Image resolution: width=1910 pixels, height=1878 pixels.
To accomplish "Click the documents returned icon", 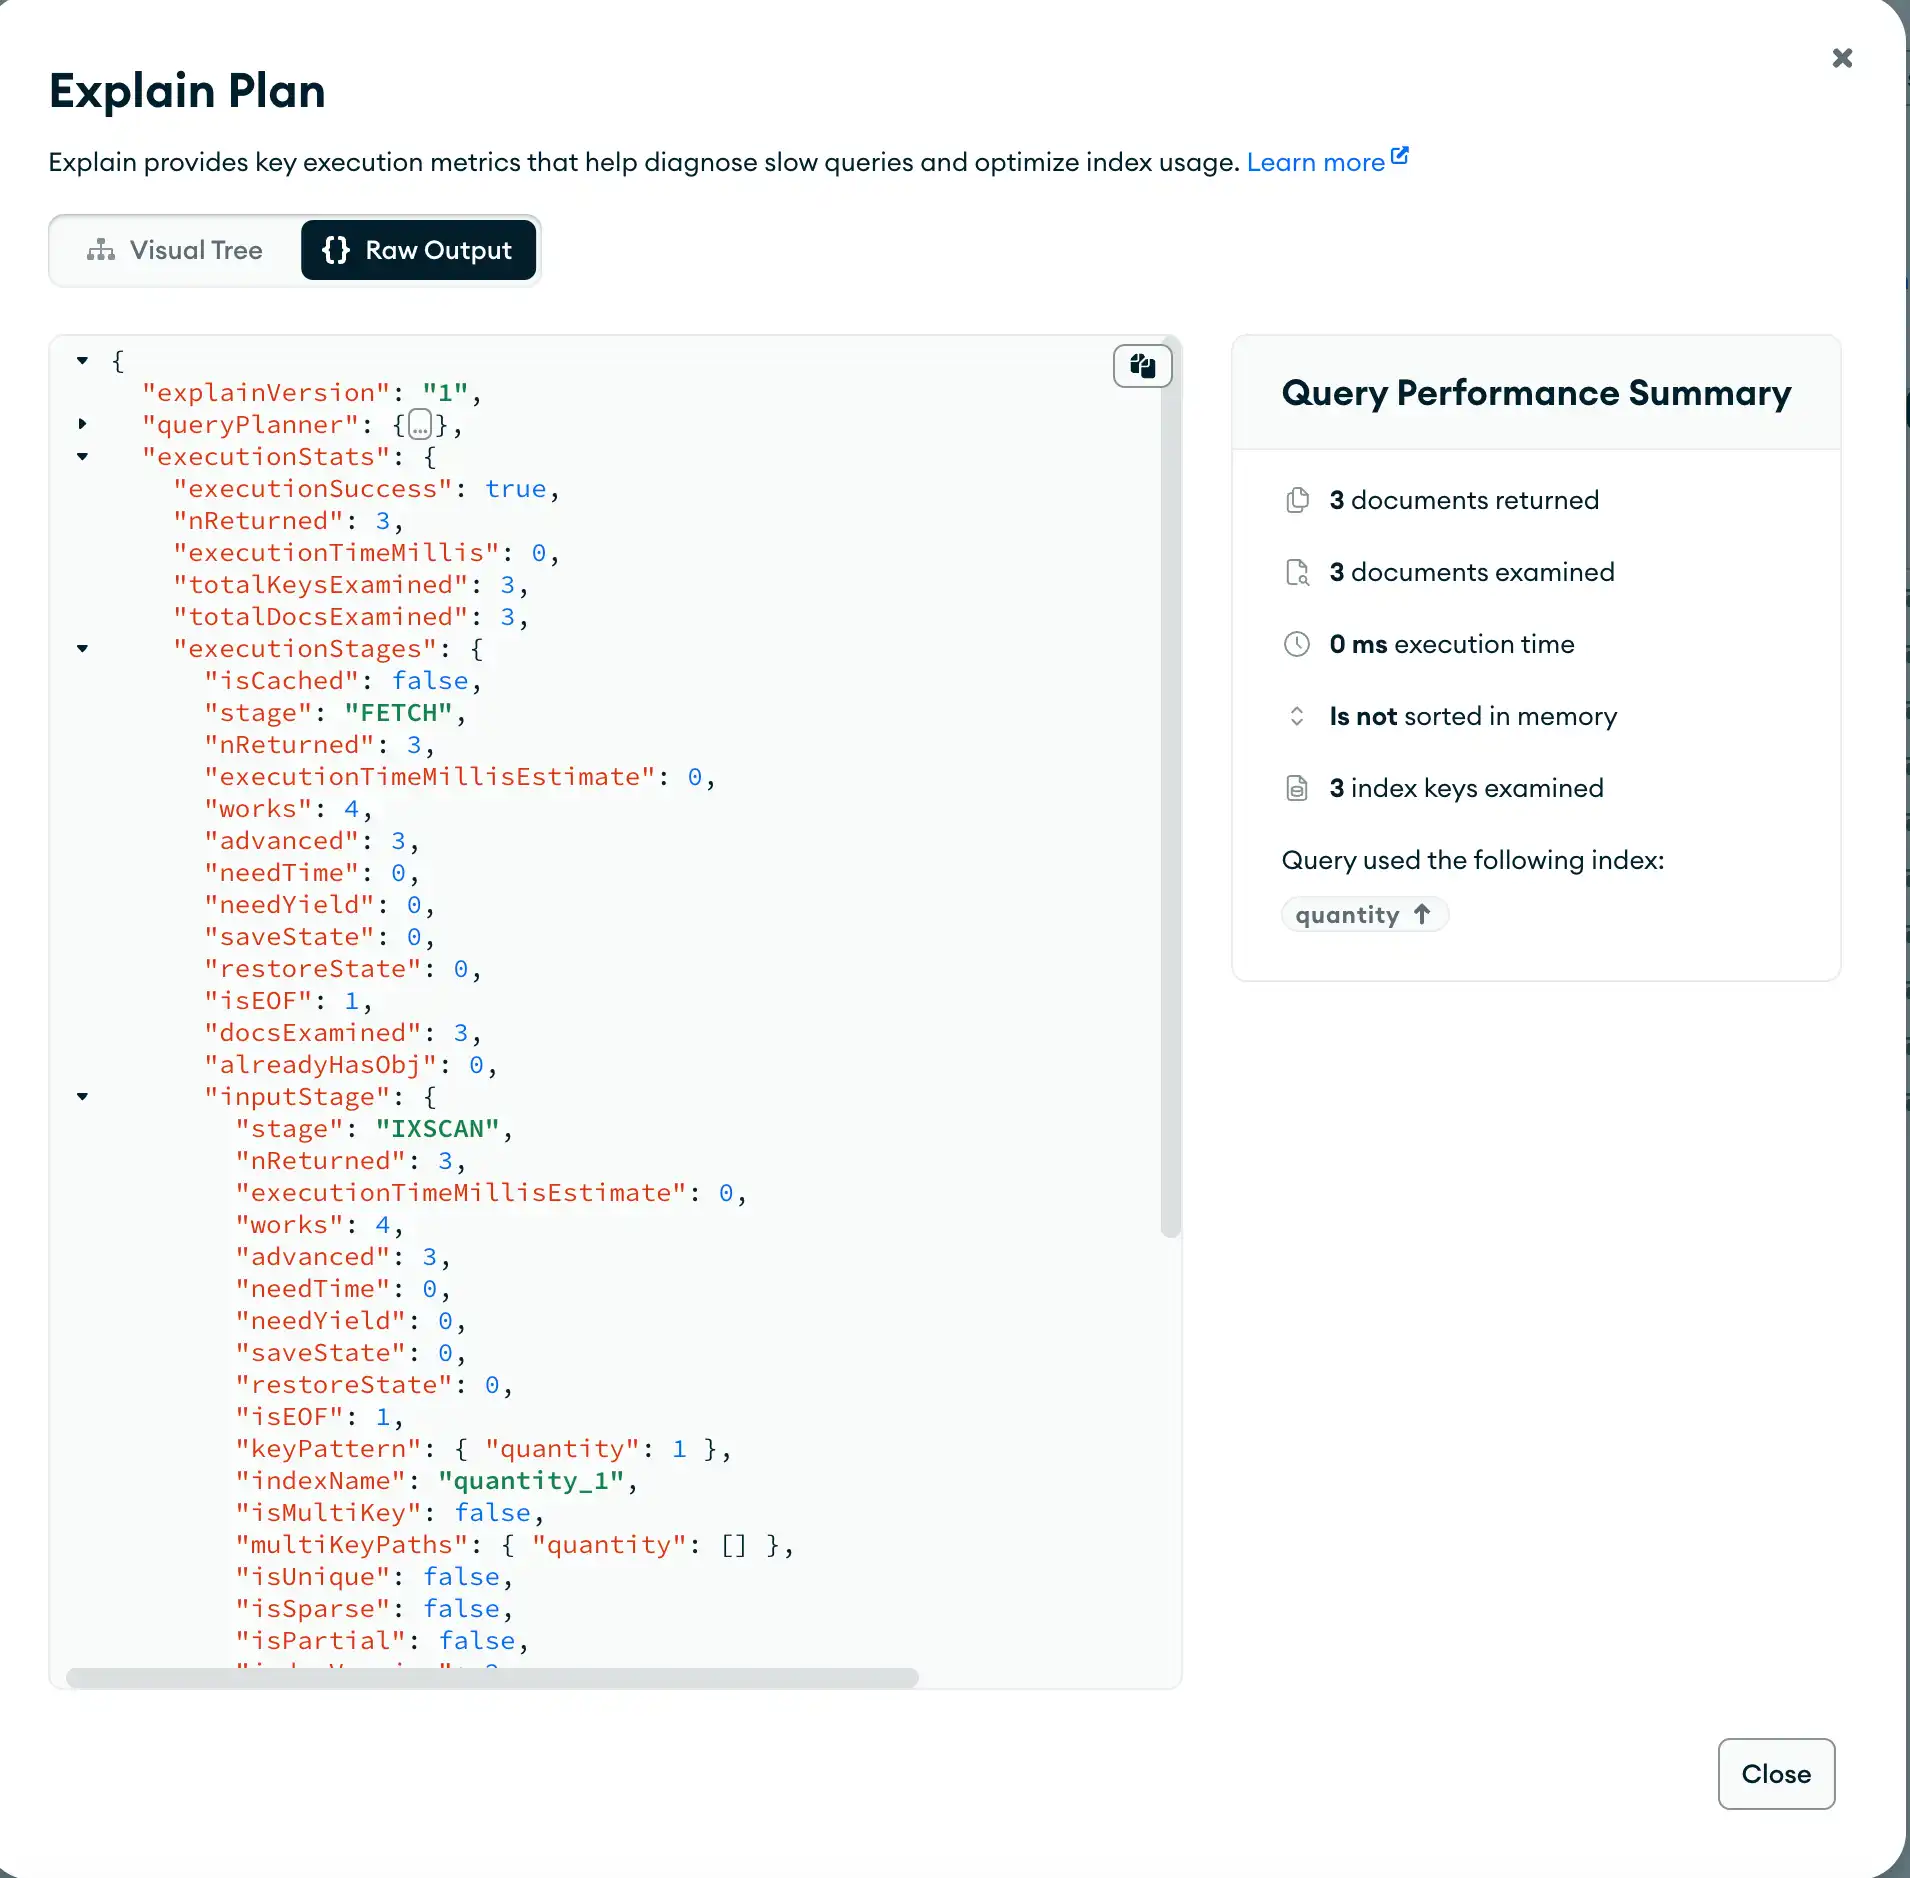I will pos(1298,500).
